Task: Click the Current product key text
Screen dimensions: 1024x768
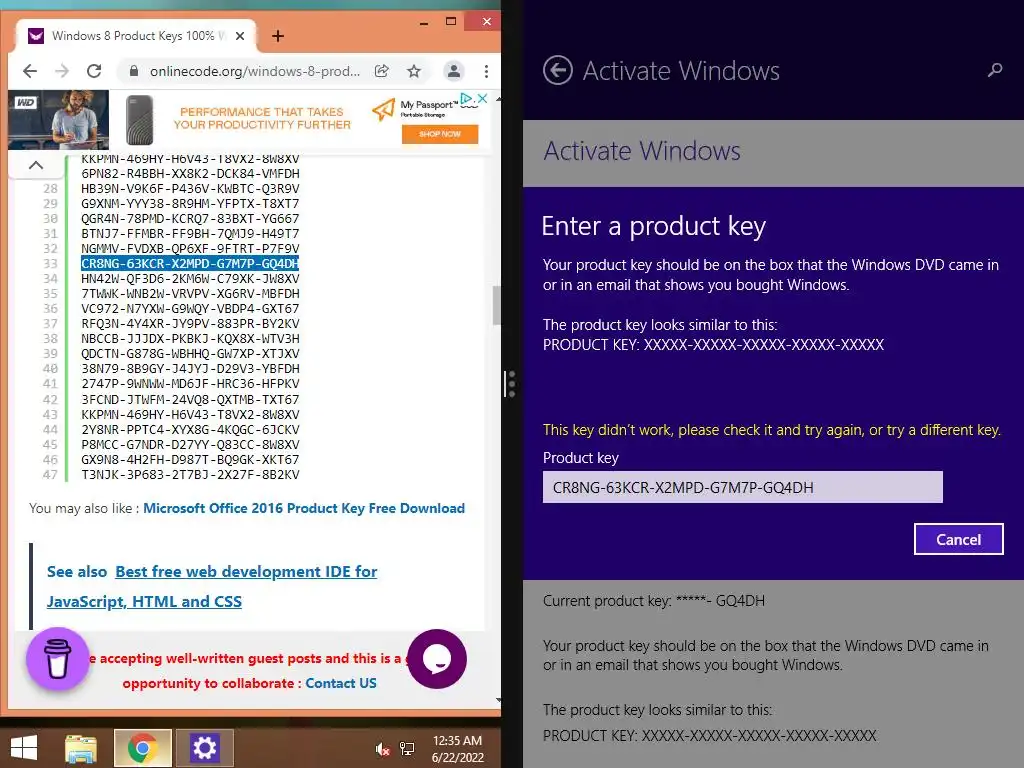Action: [x=654, y=601]
